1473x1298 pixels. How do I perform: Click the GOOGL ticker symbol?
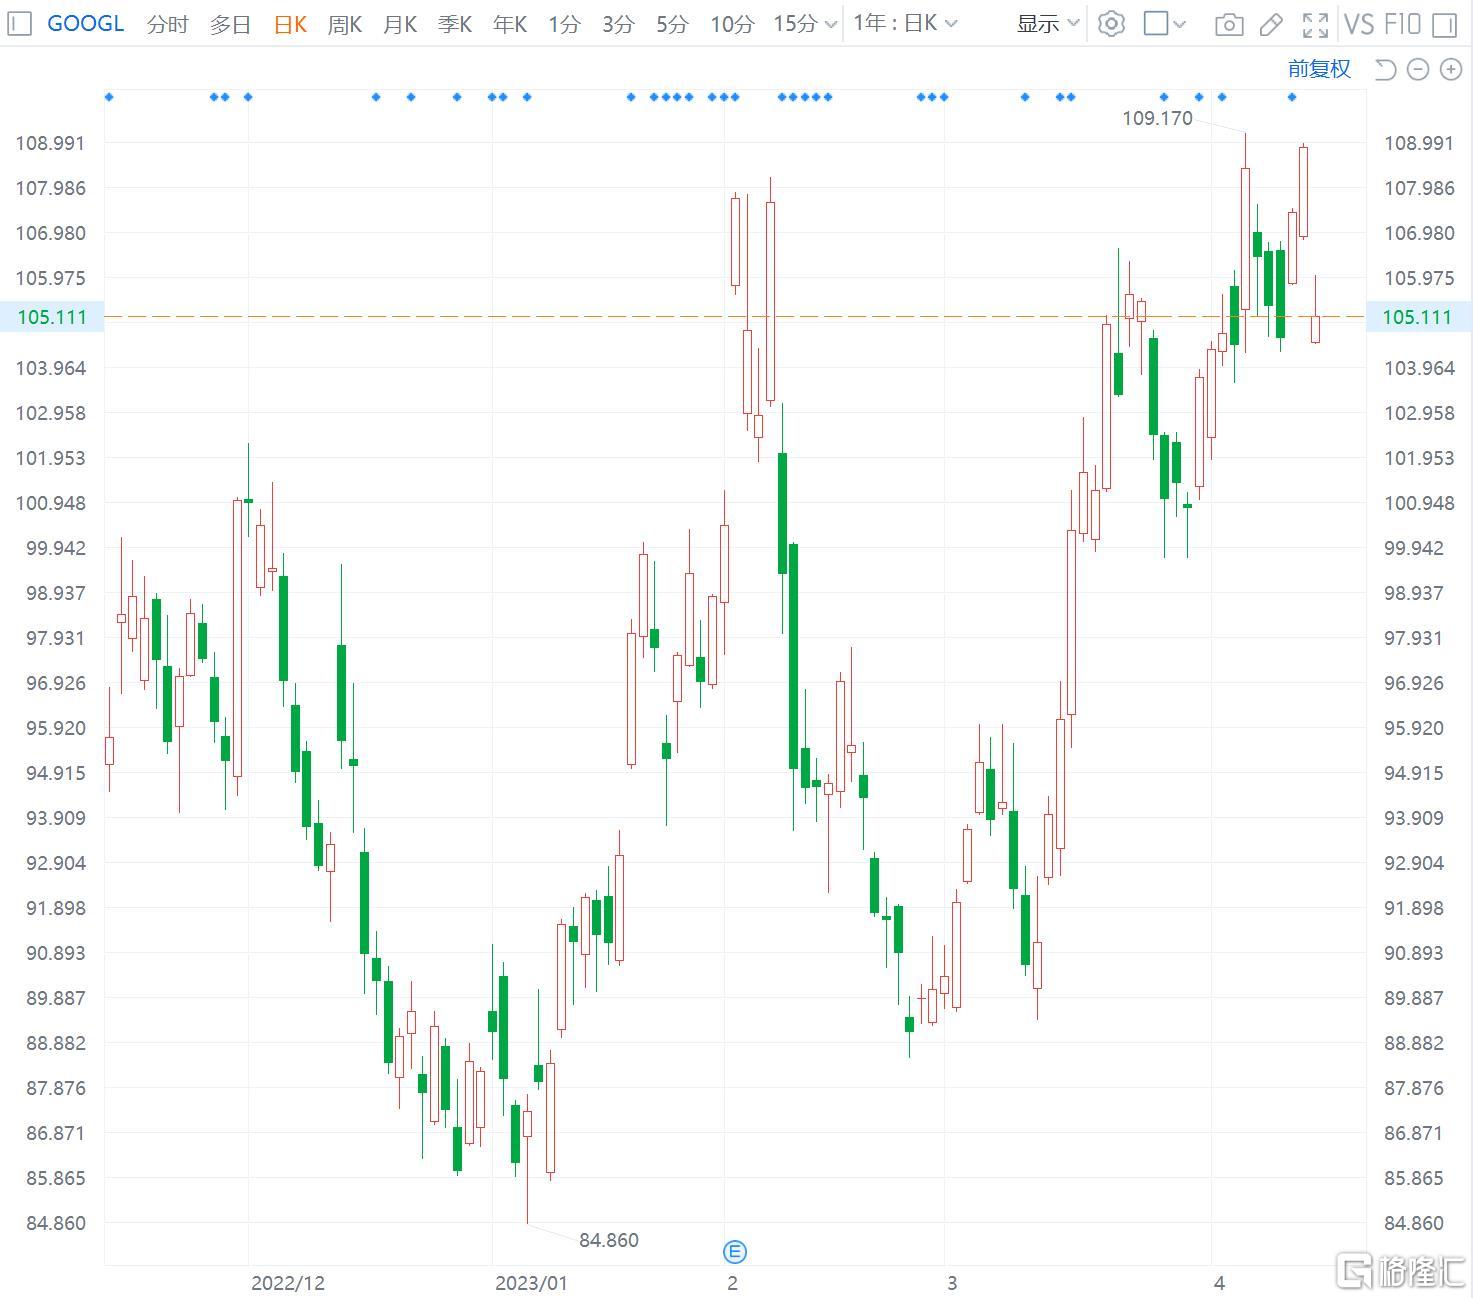click(x=86, y=23)
